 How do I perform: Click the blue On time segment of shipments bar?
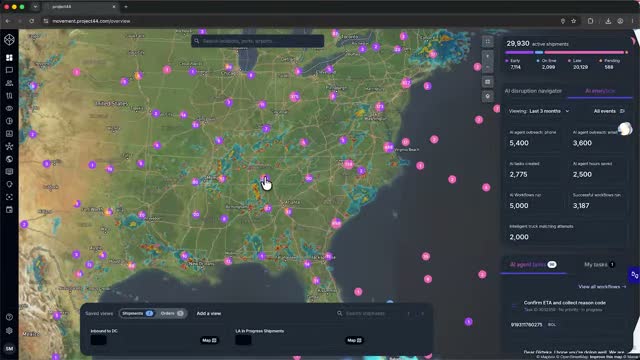(539, 52)
